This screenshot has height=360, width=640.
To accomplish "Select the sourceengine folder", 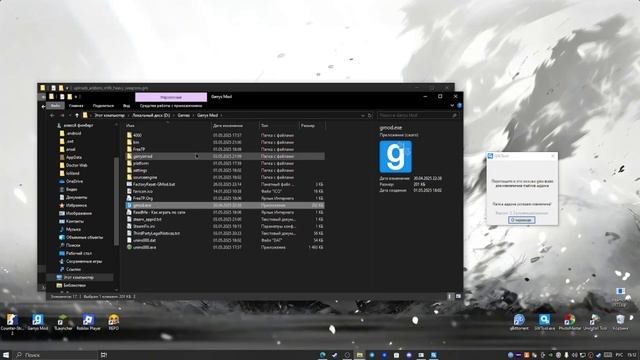I will click(225, 178).
